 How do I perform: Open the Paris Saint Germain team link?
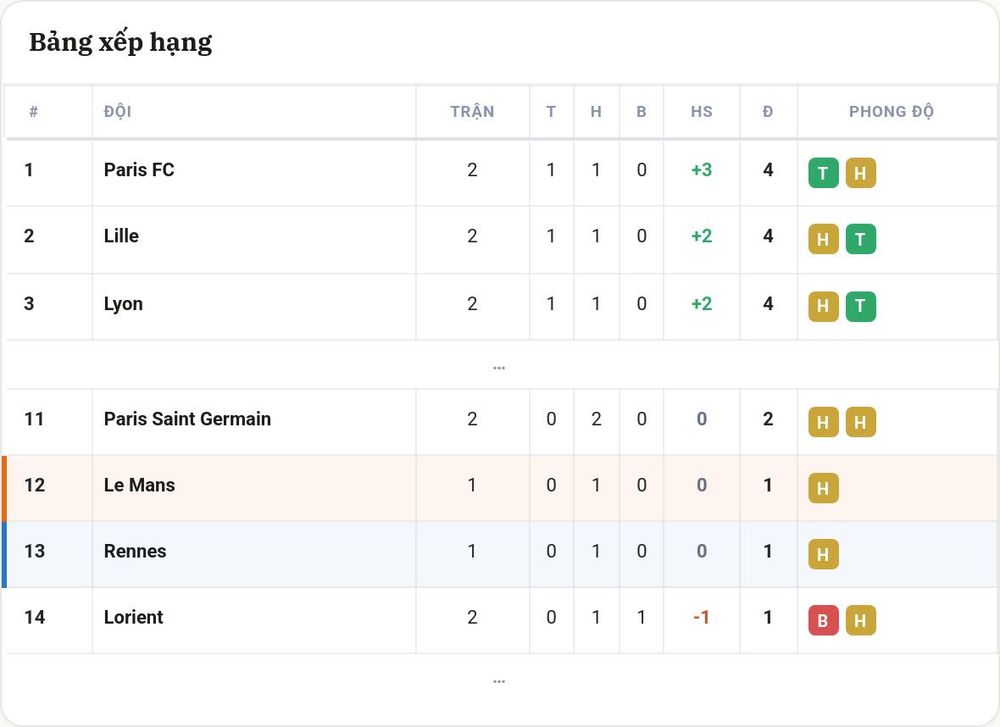click(188, 419)
